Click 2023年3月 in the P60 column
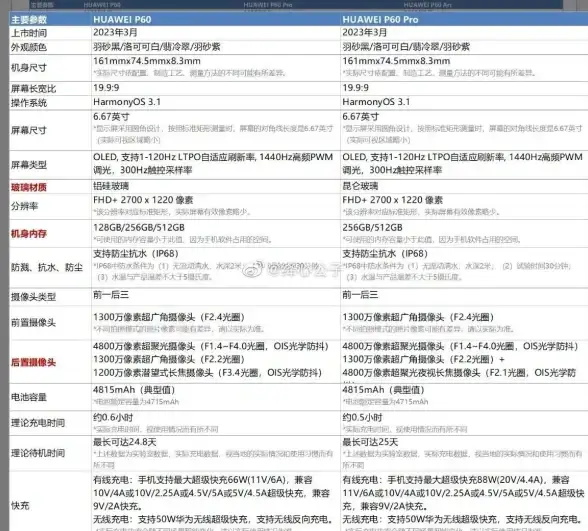588x531 pixels. pos(115,33)
